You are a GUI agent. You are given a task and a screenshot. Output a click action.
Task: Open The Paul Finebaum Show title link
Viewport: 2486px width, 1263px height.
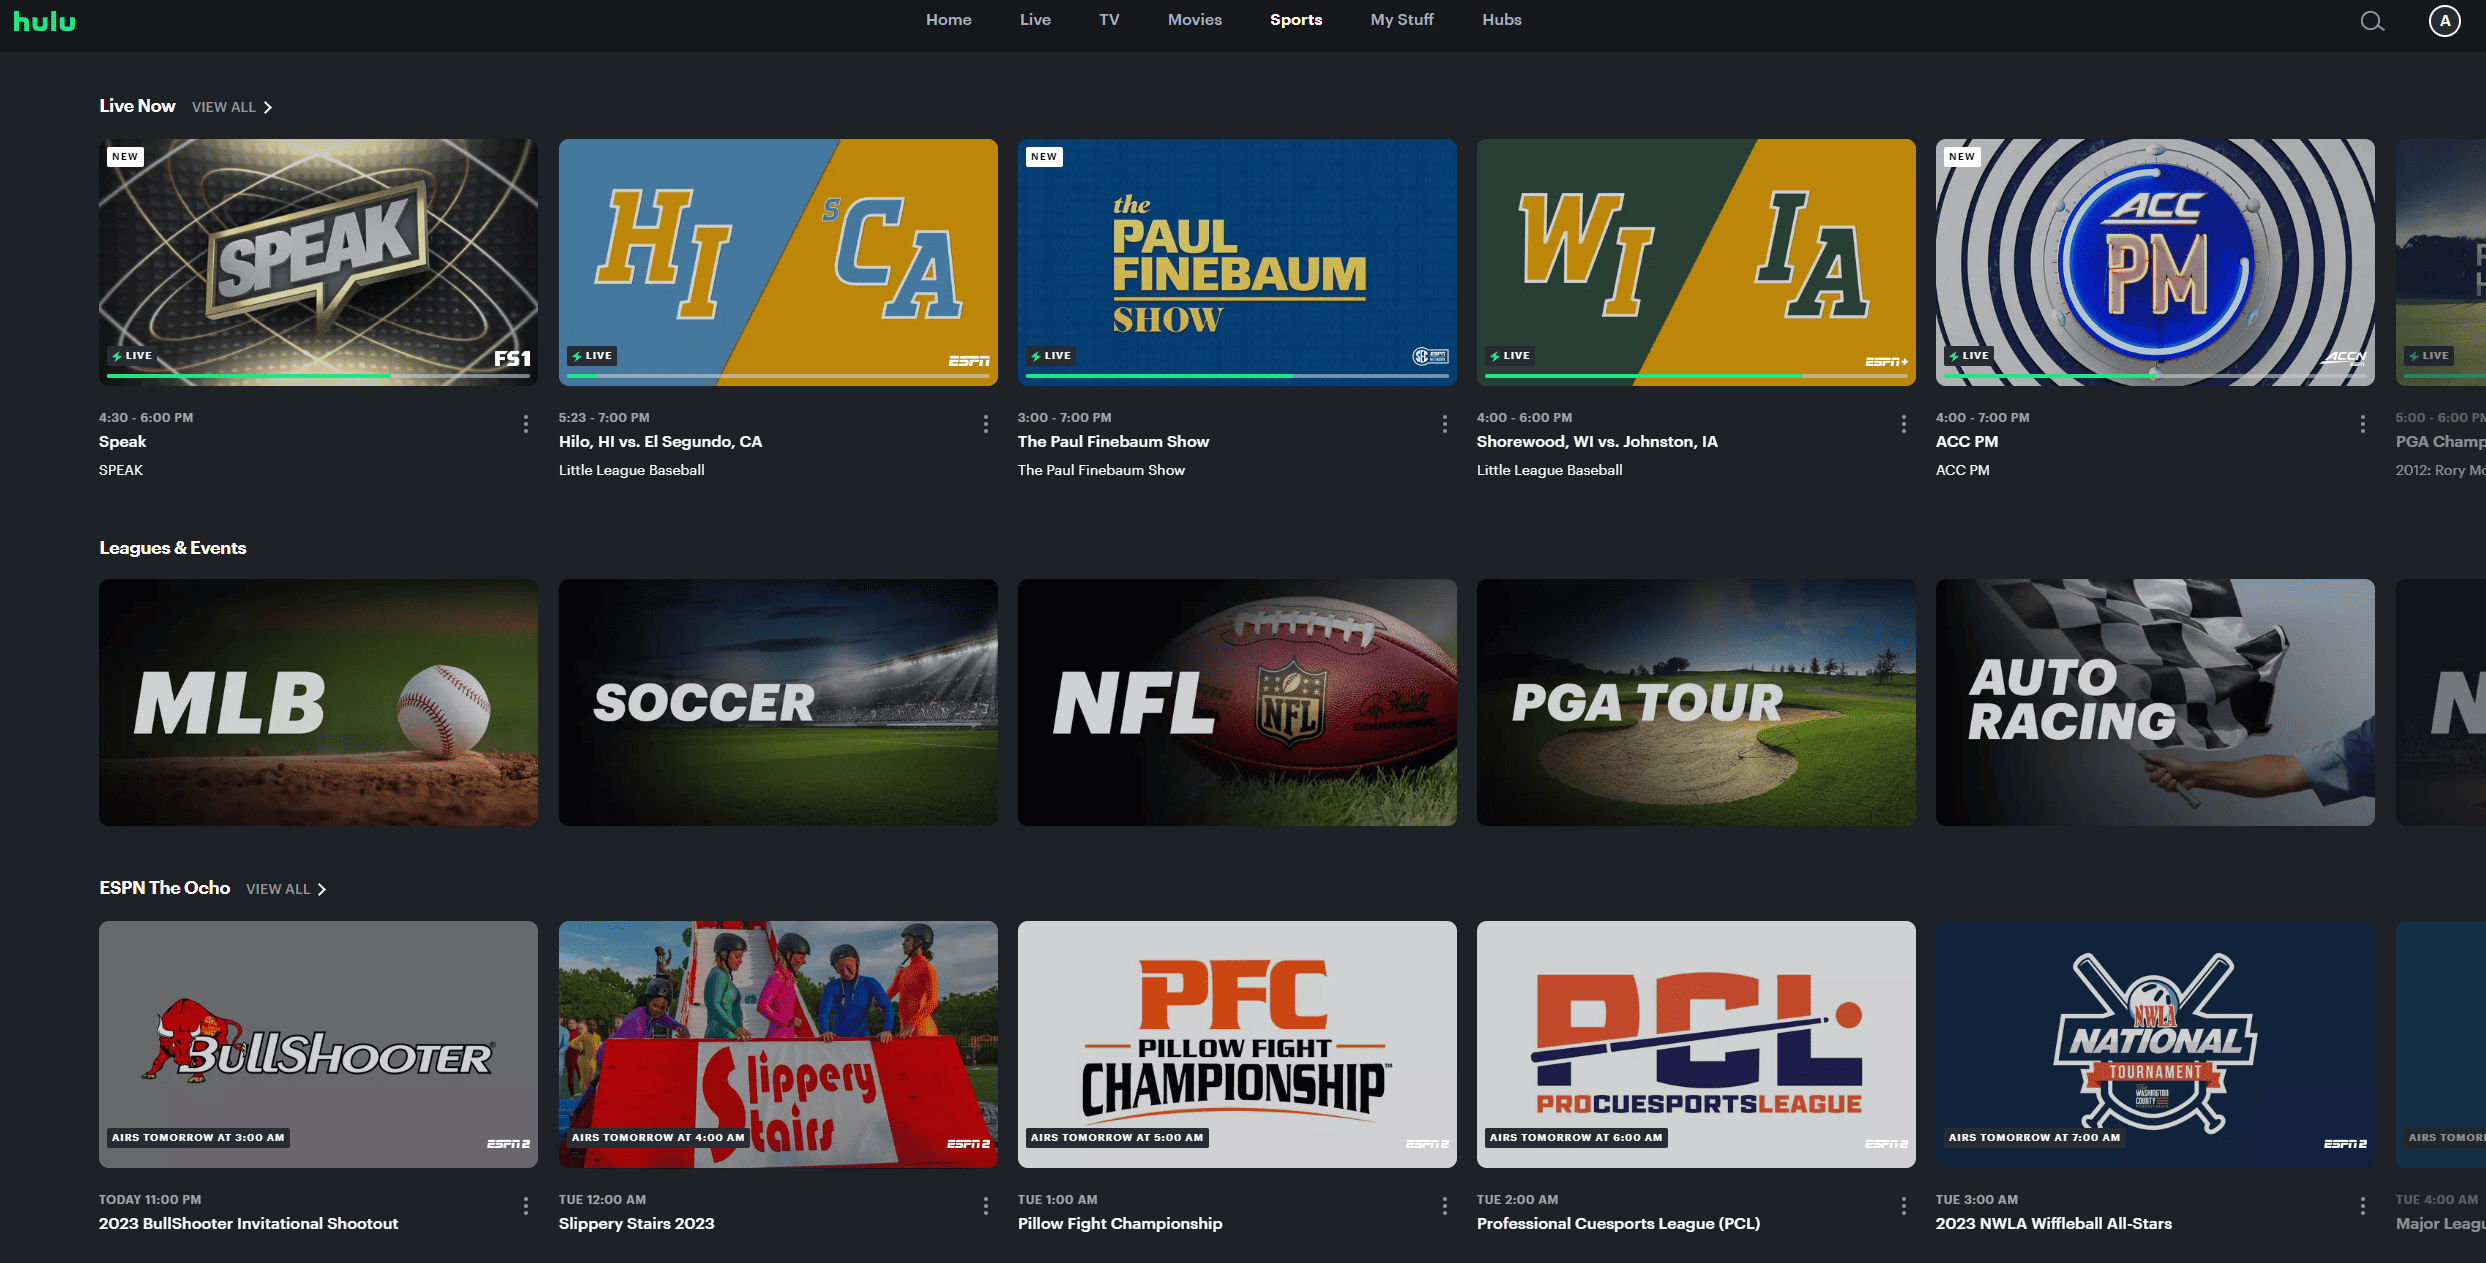(1113, 442)
